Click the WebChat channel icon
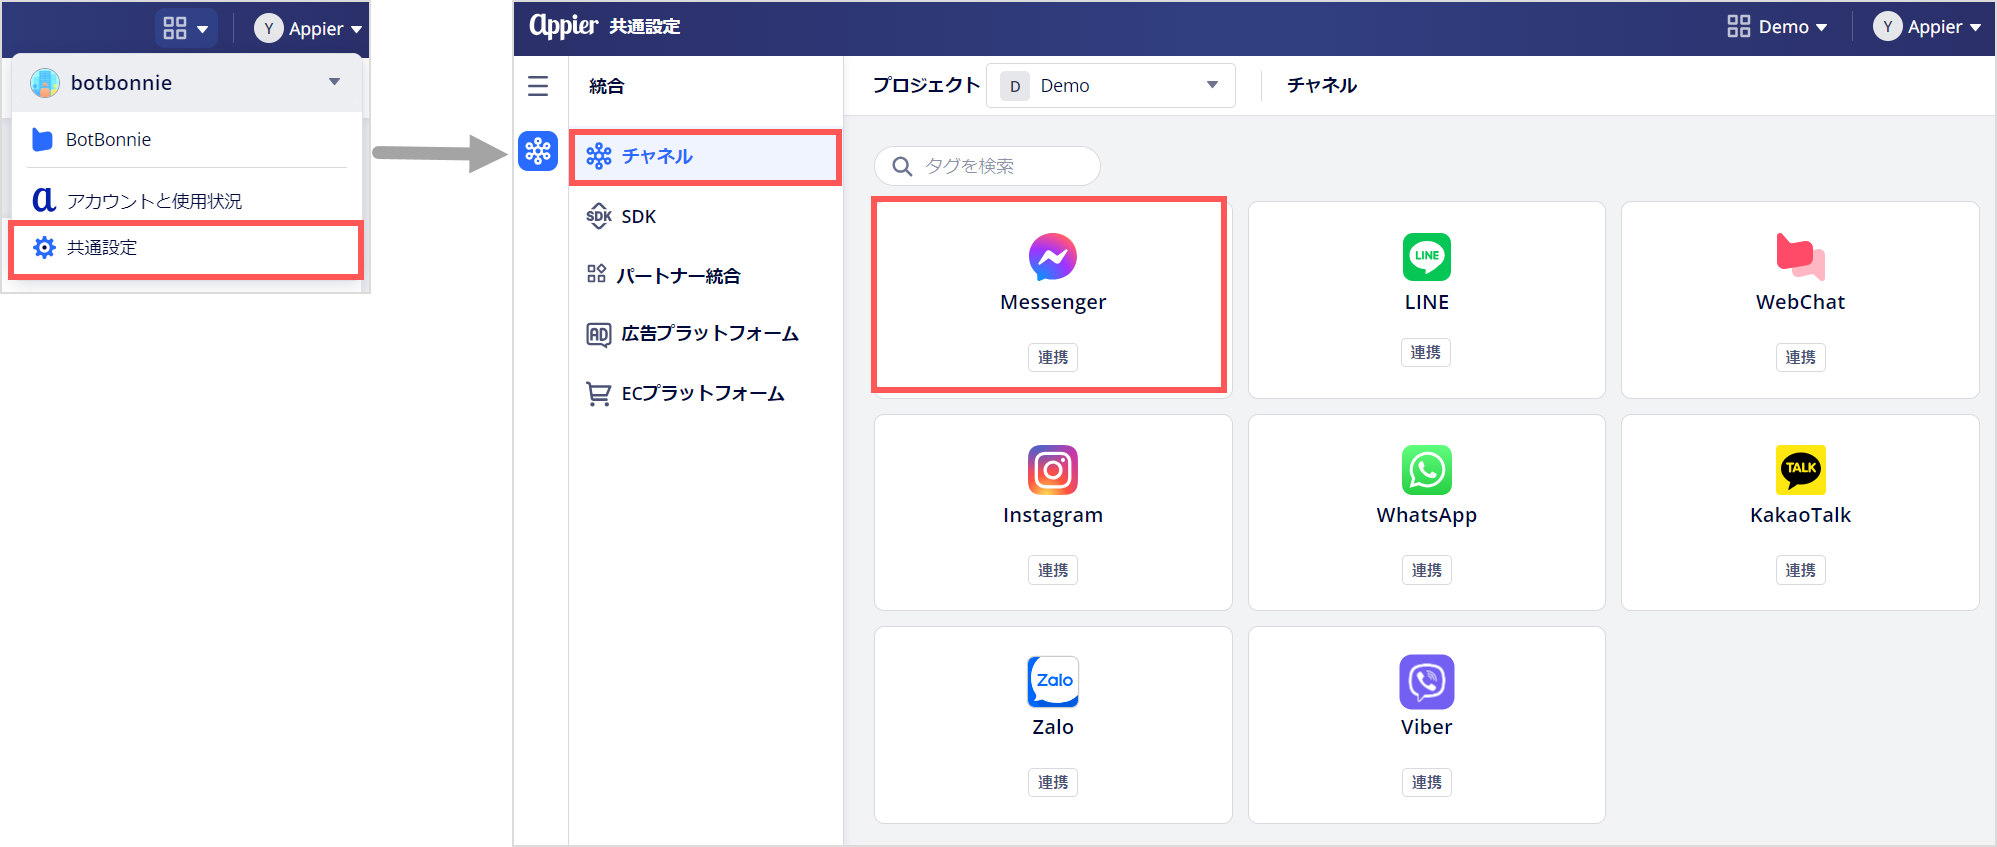This screenshot has width=1997, height=847. click(x=1800, y=257)
